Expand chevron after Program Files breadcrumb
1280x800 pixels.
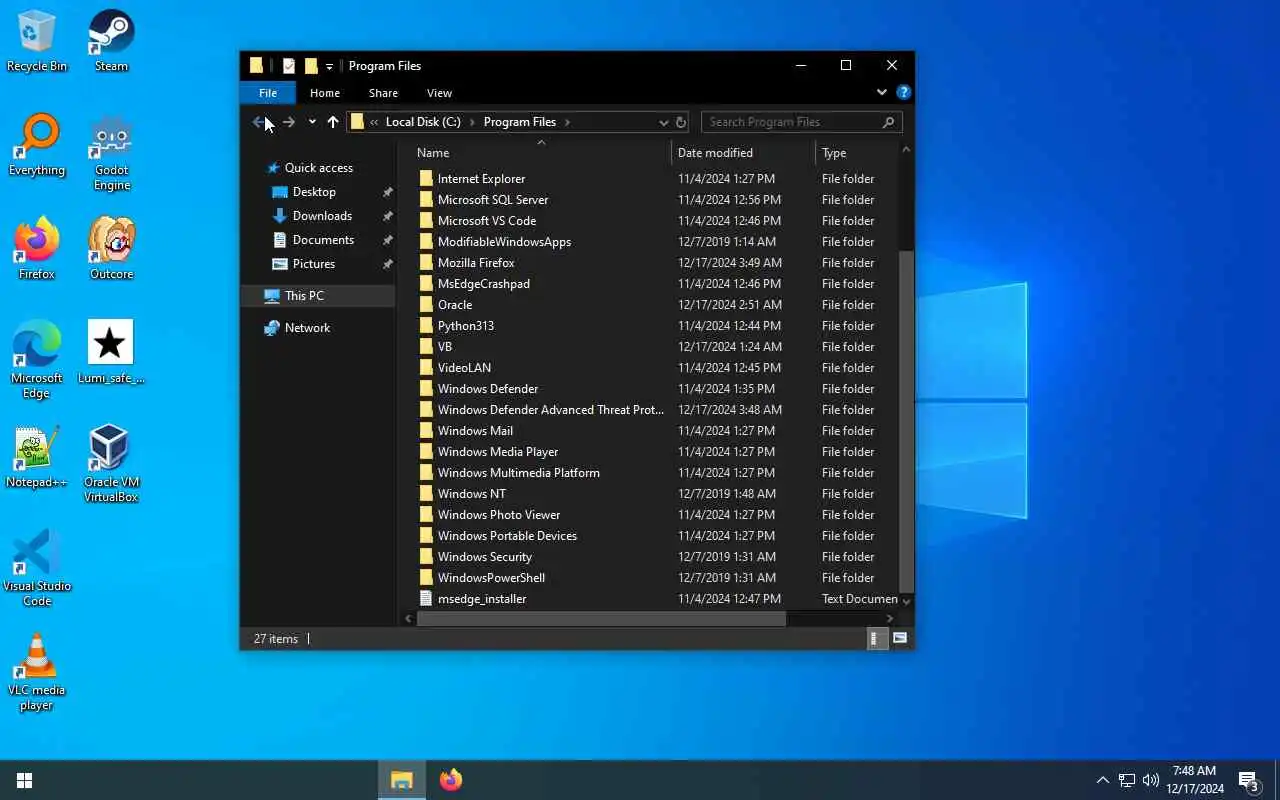pos(567,122)
